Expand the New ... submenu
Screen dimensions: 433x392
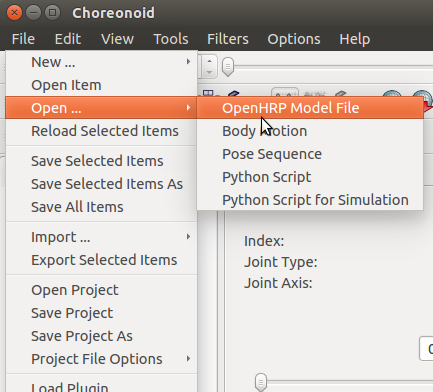pos(101,62)
